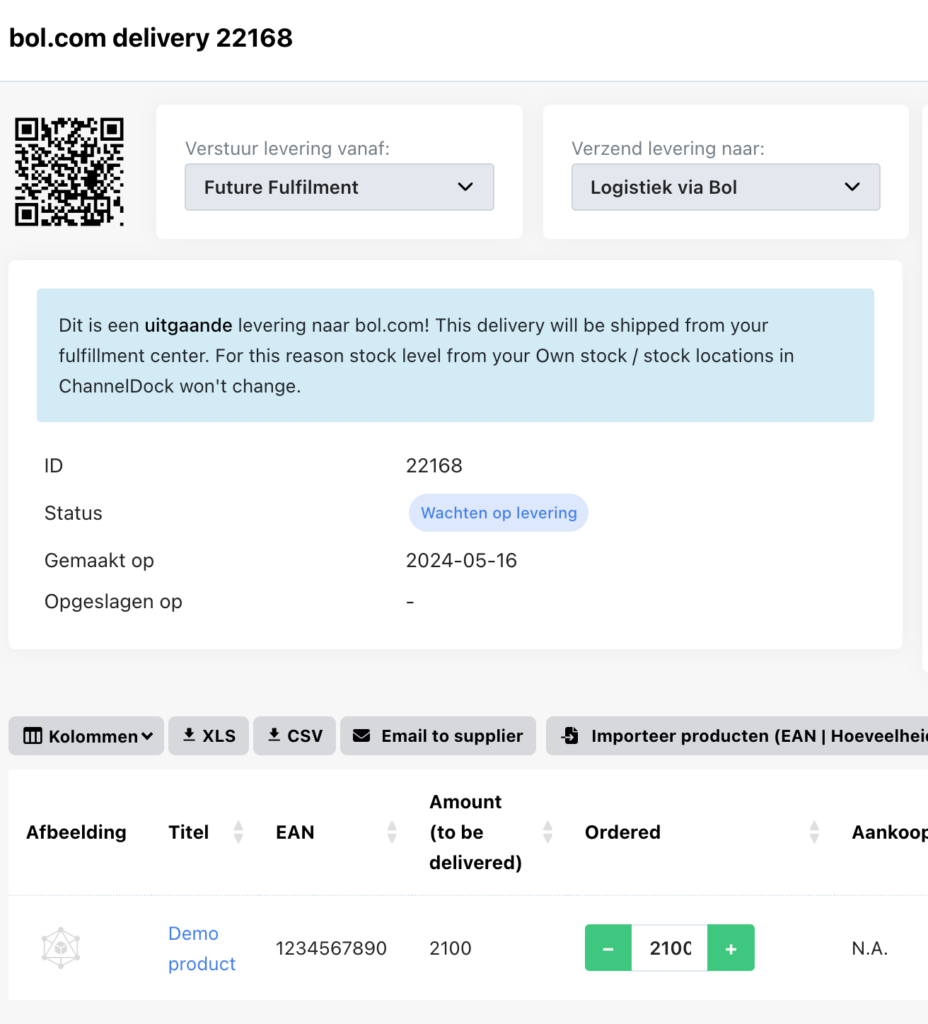Expand the Kolommen column selector
The height and width of the screenshot is (1024, 928).
[x=87, y=736]
